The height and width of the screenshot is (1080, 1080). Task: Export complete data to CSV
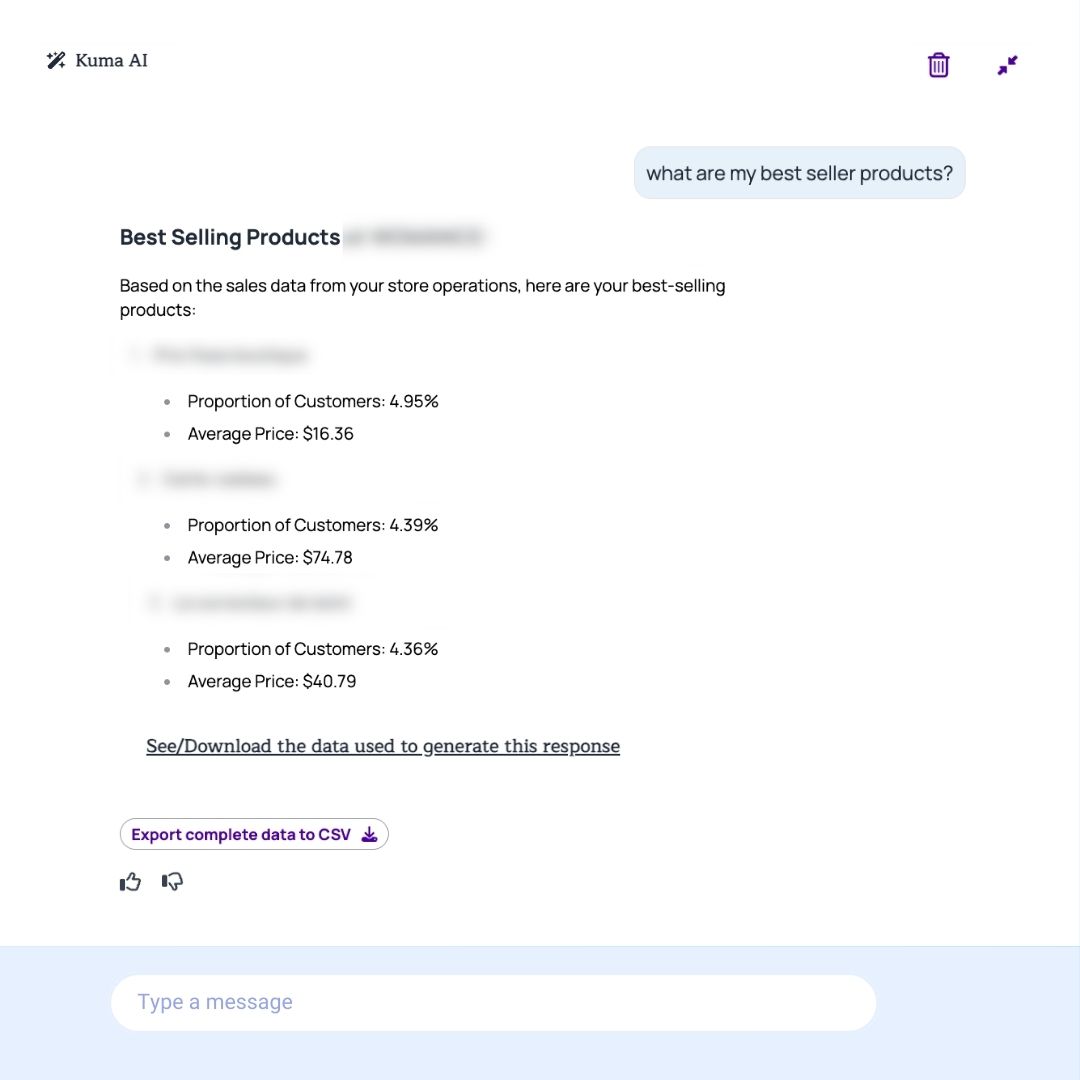[x=254, y=834]
